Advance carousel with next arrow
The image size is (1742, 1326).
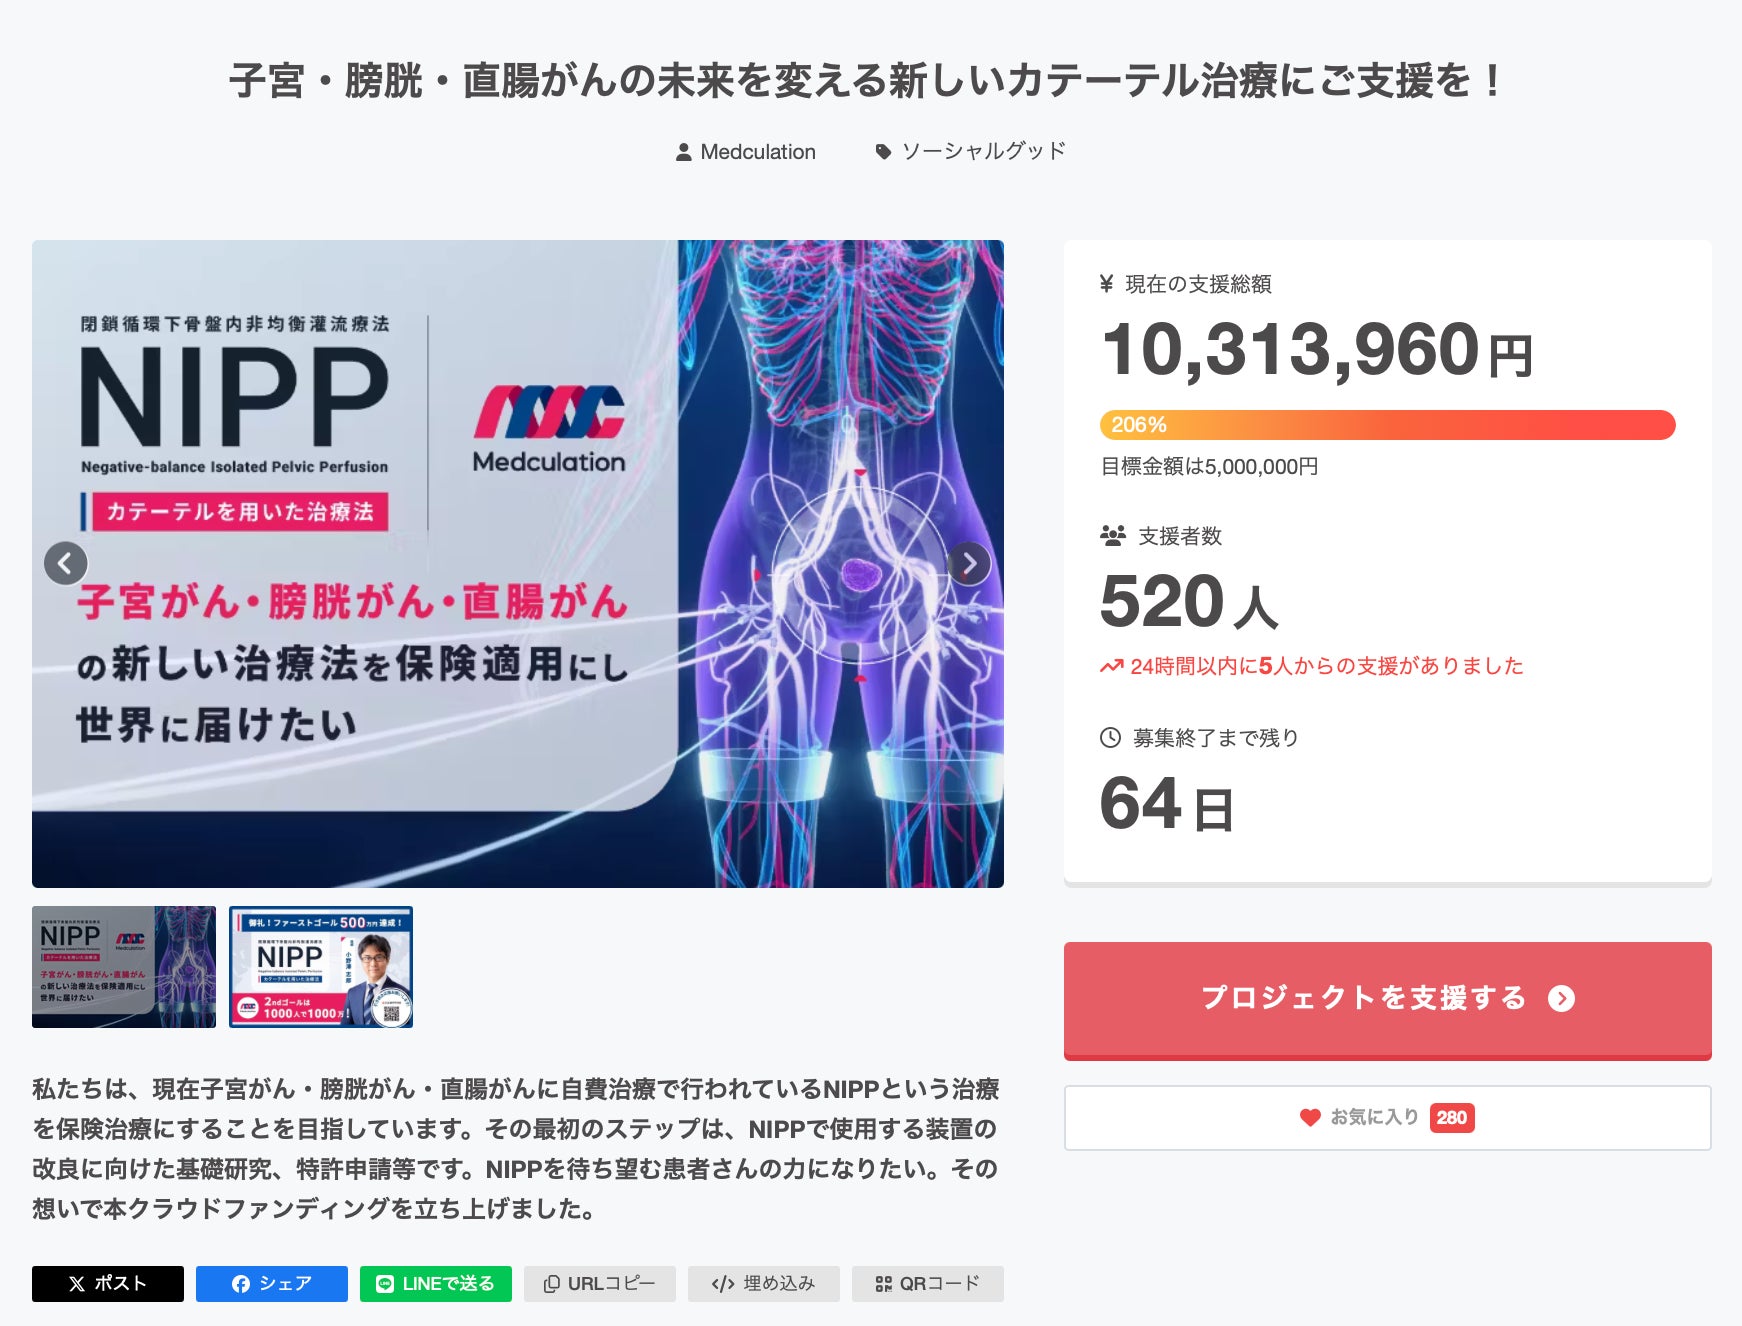[x=969, y=564]
